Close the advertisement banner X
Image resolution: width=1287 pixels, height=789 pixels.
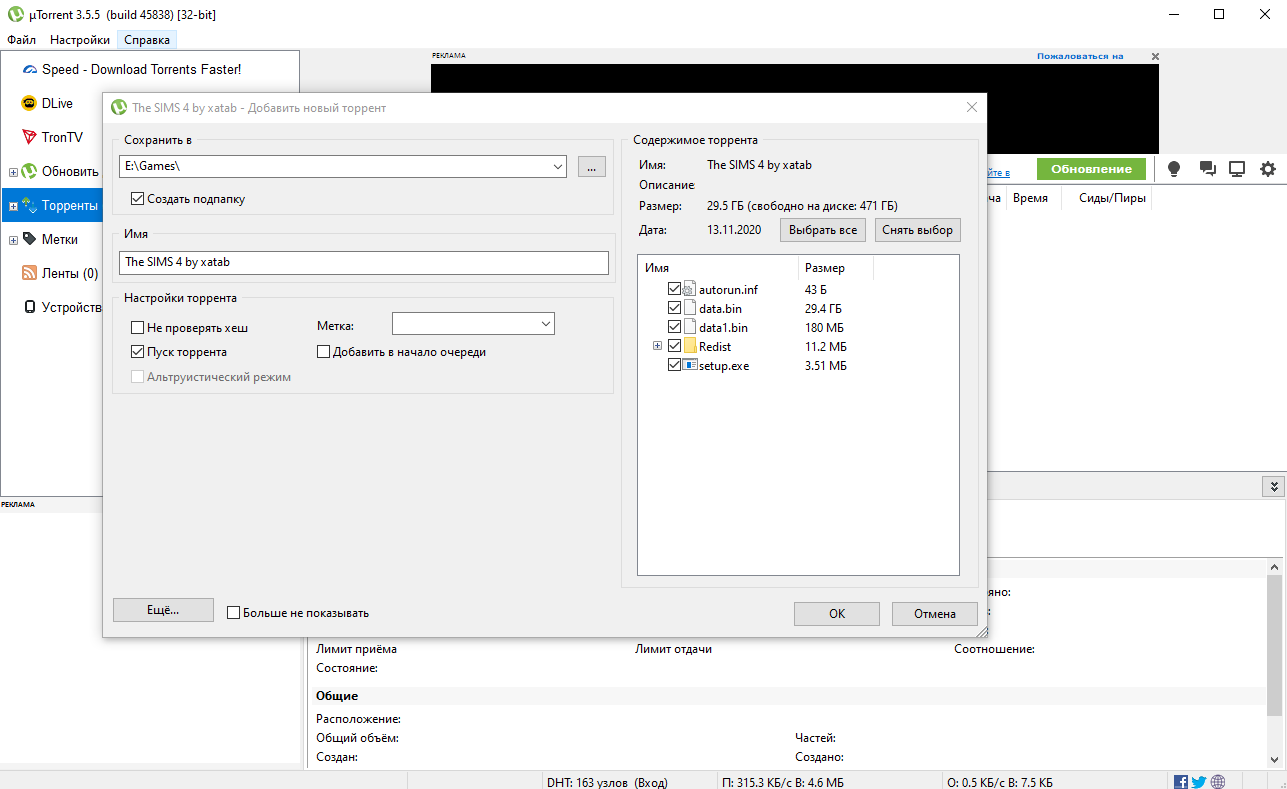pos(1155,57)
